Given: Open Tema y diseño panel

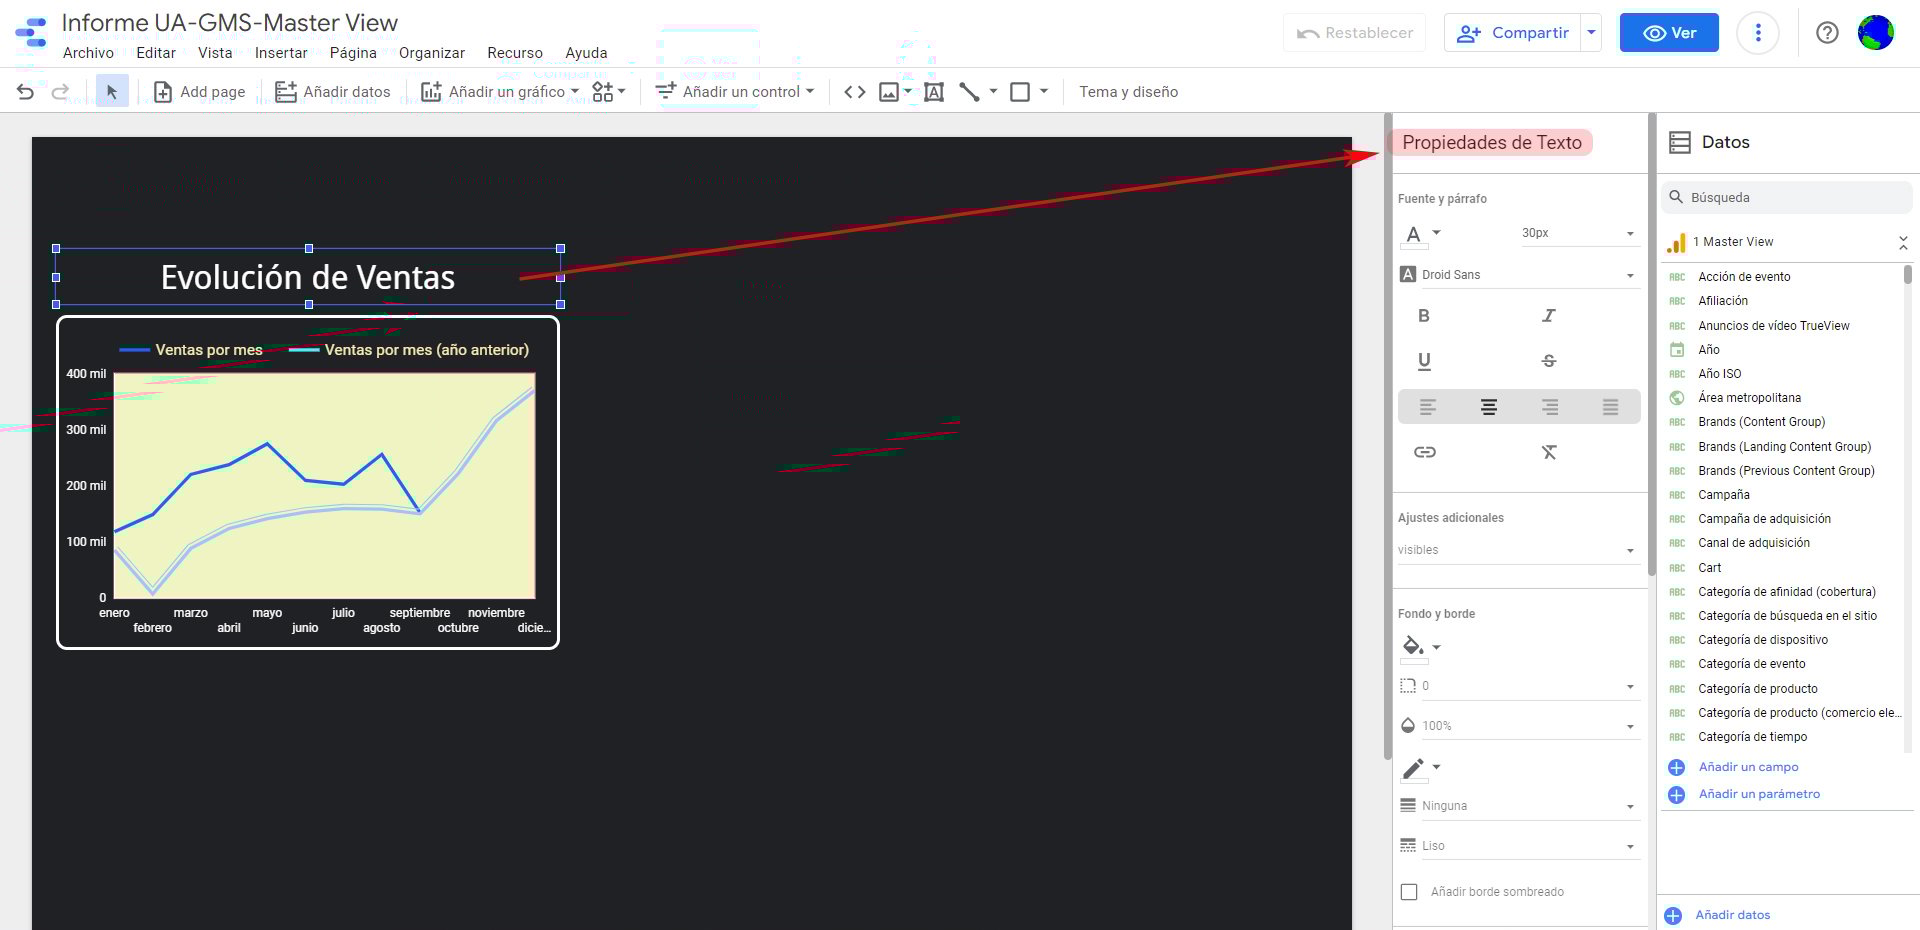Looking at the screenshot, I should tap(1128, 92).
